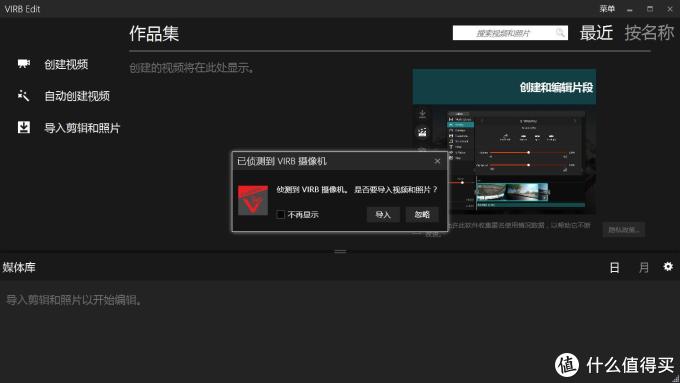Click the import icon in the tutorial preview
The image size is (680, 383).
tap(422, 114)
